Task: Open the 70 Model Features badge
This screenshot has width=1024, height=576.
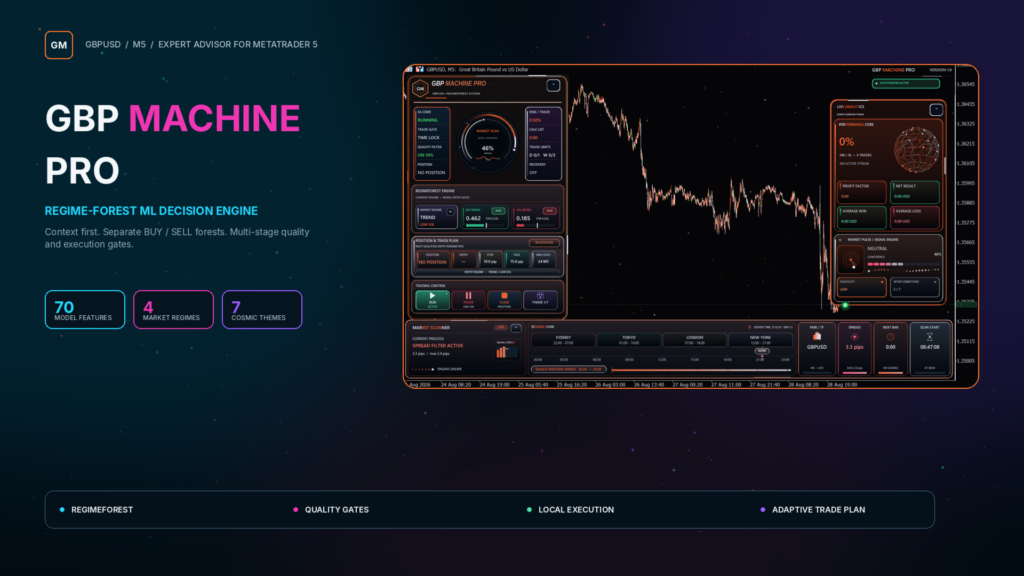Action: coord(85,310)
